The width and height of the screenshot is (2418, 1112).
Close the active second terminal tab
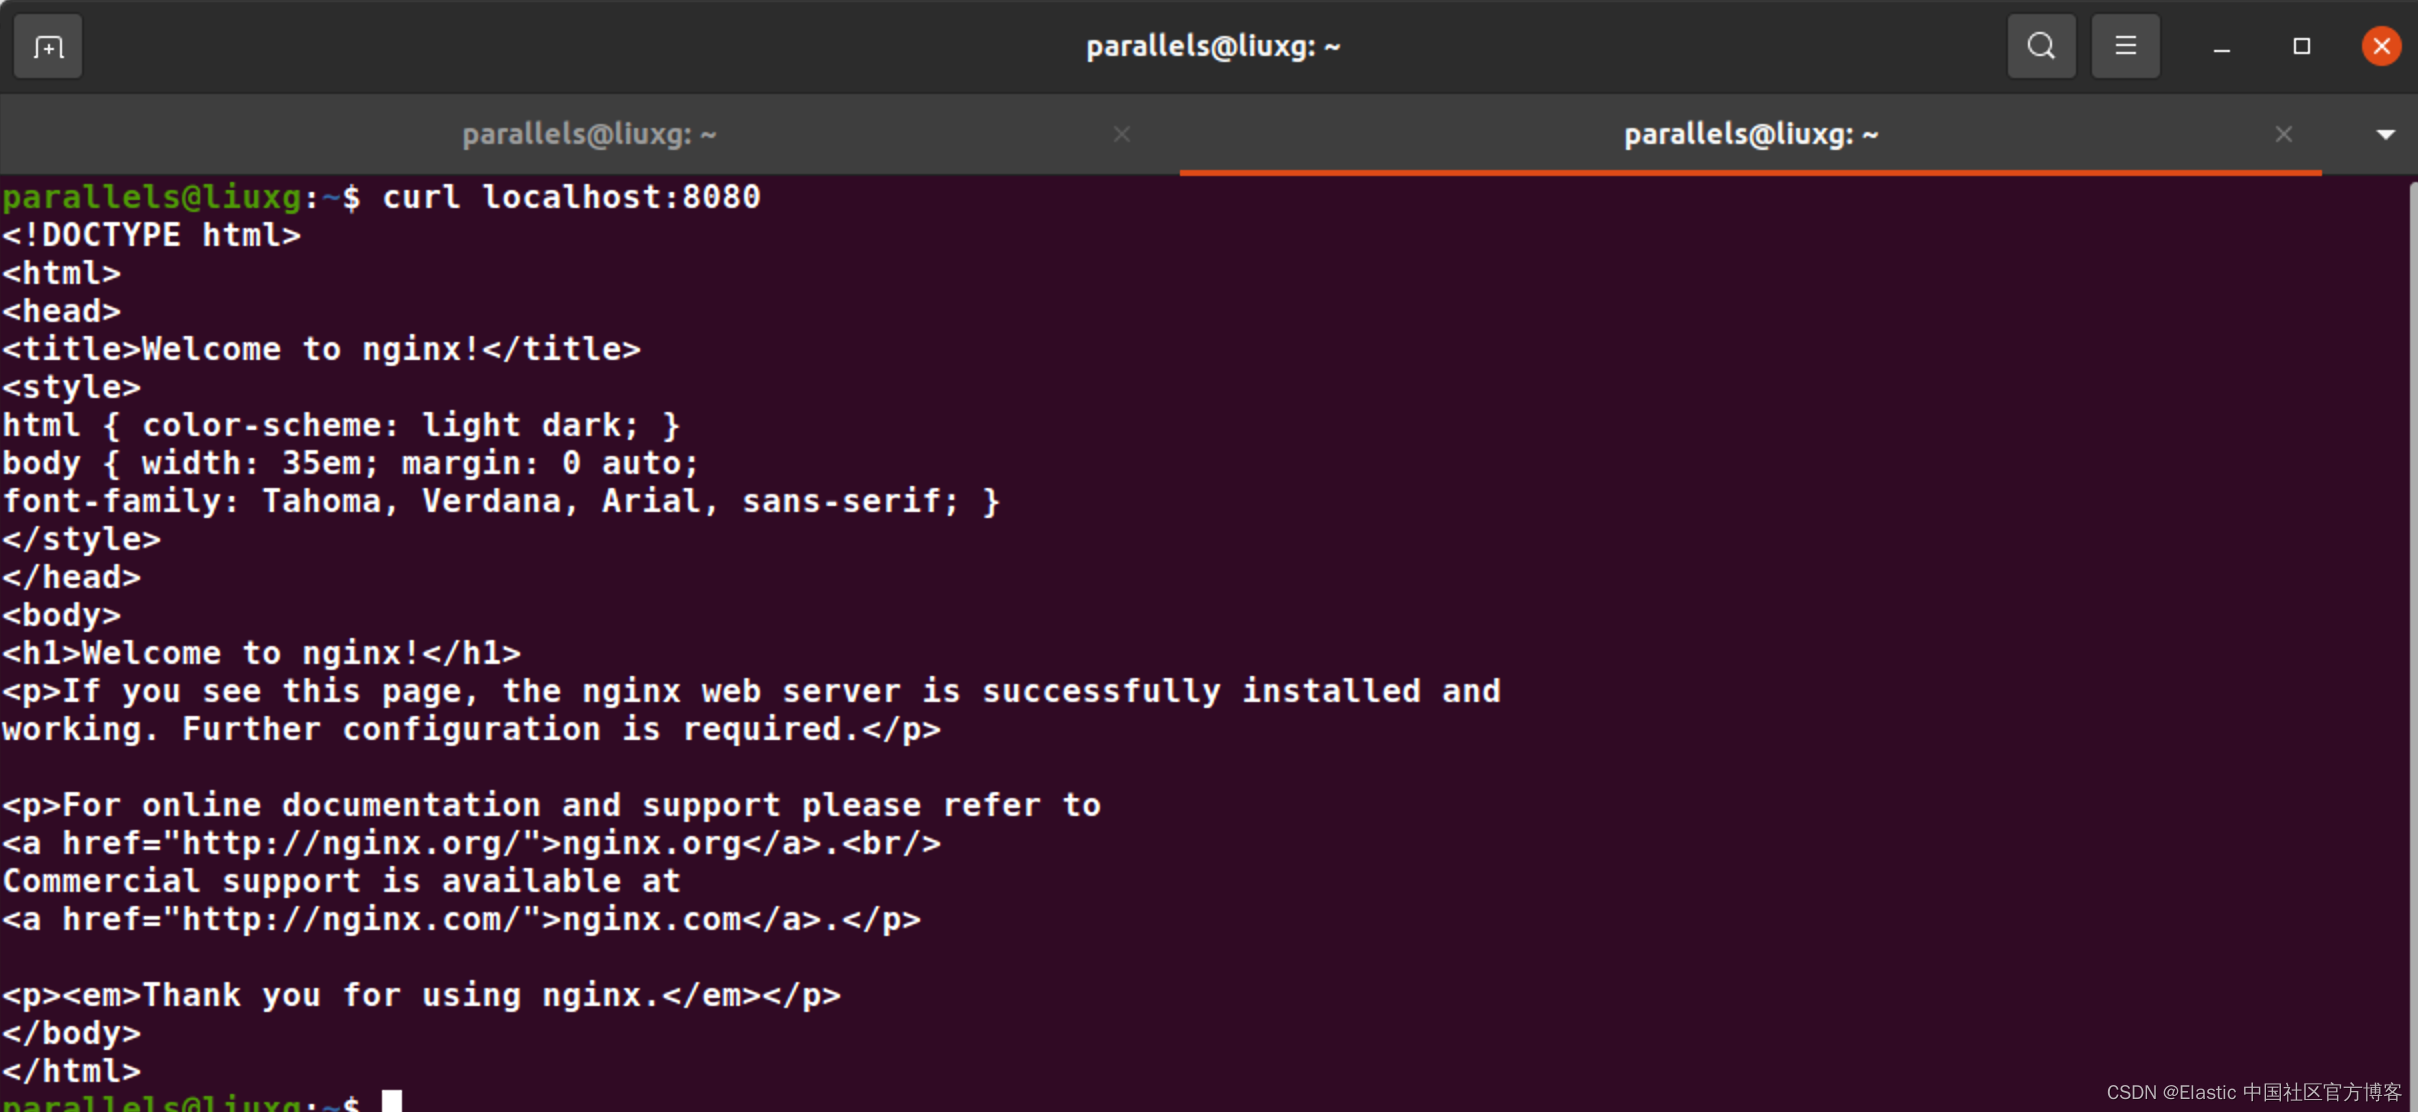click(2283, 134)
